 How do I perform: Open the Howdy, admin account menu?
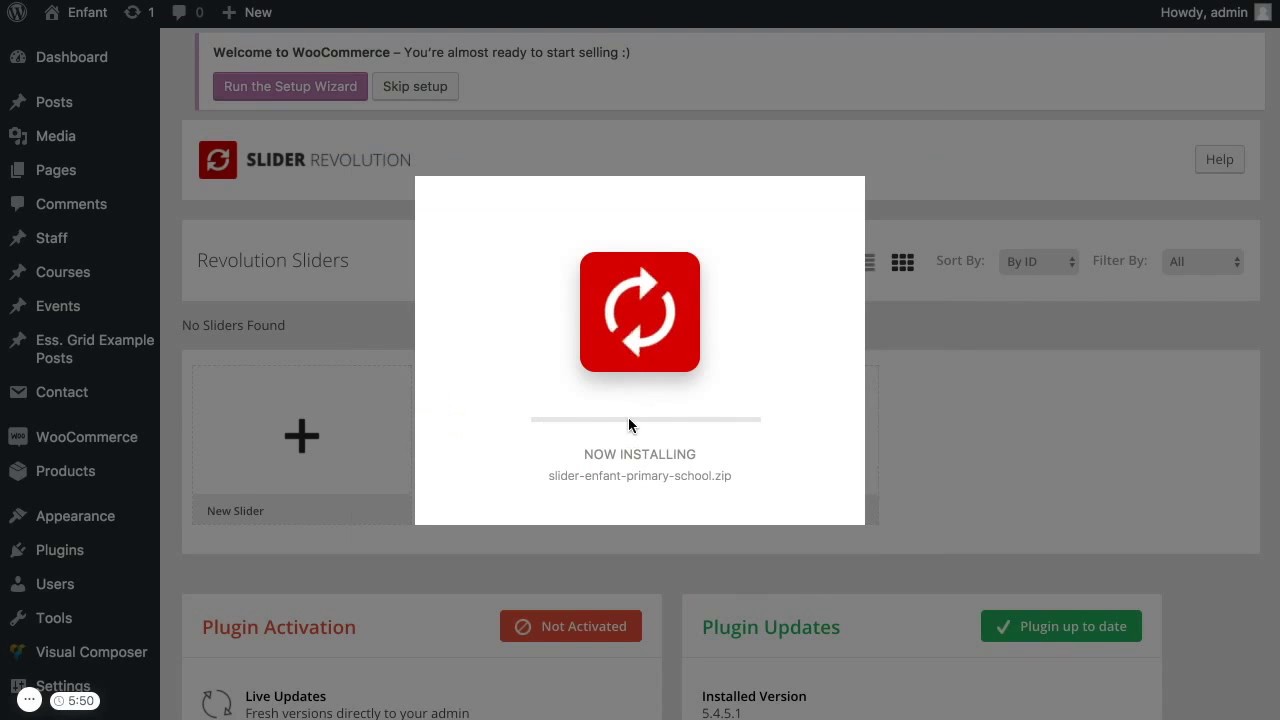1216,12
